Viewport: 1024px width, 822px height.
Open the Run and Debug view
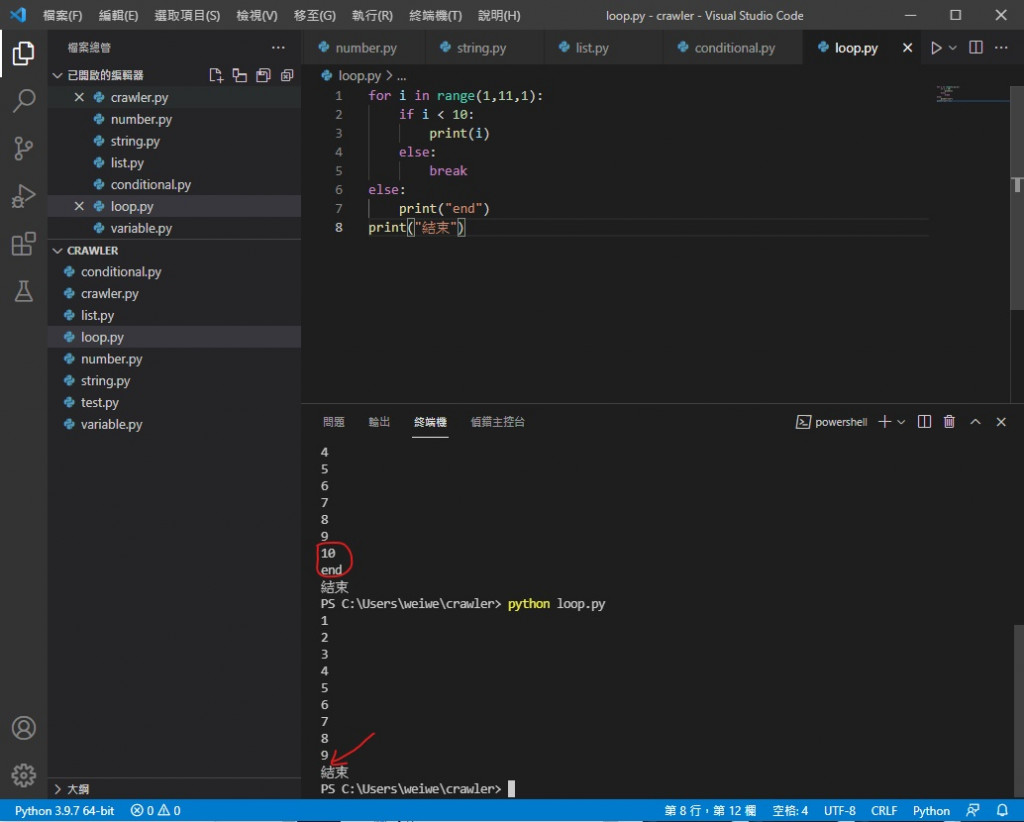(x=24, y=196)
